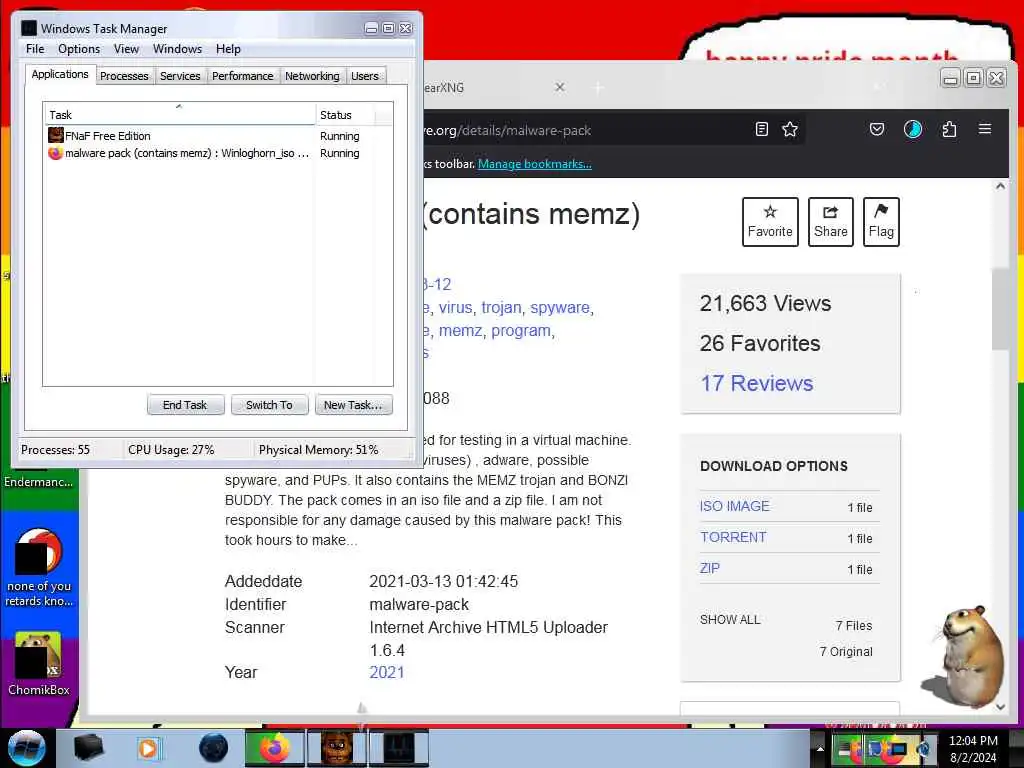1024x768 pixels.
Task: Click the Favorite star button on archive page
Action: click(770, 221)
